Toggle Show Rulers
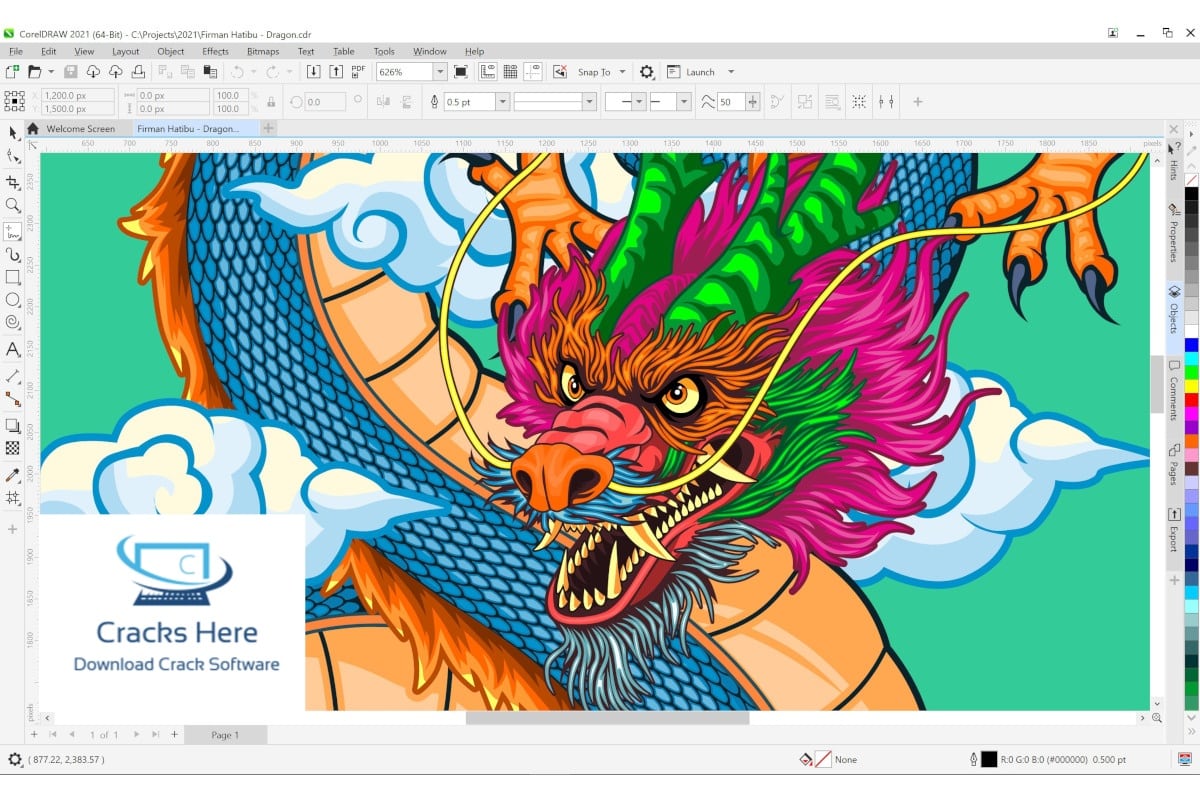 tap(488, 72)
